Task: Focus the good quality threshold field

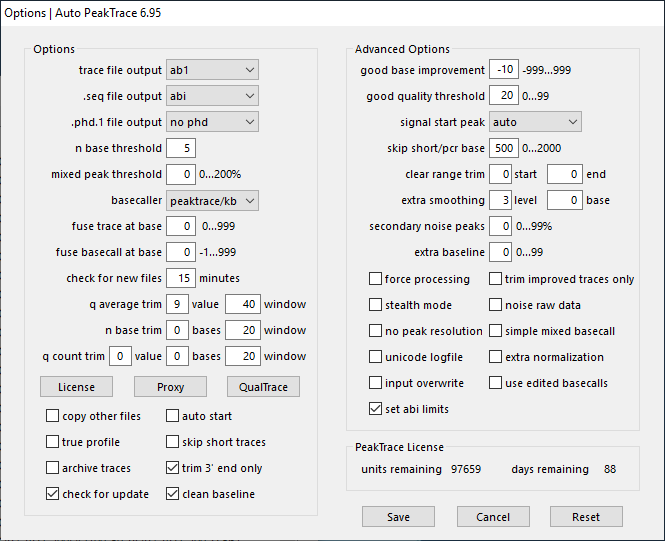Action: (503, 96)
